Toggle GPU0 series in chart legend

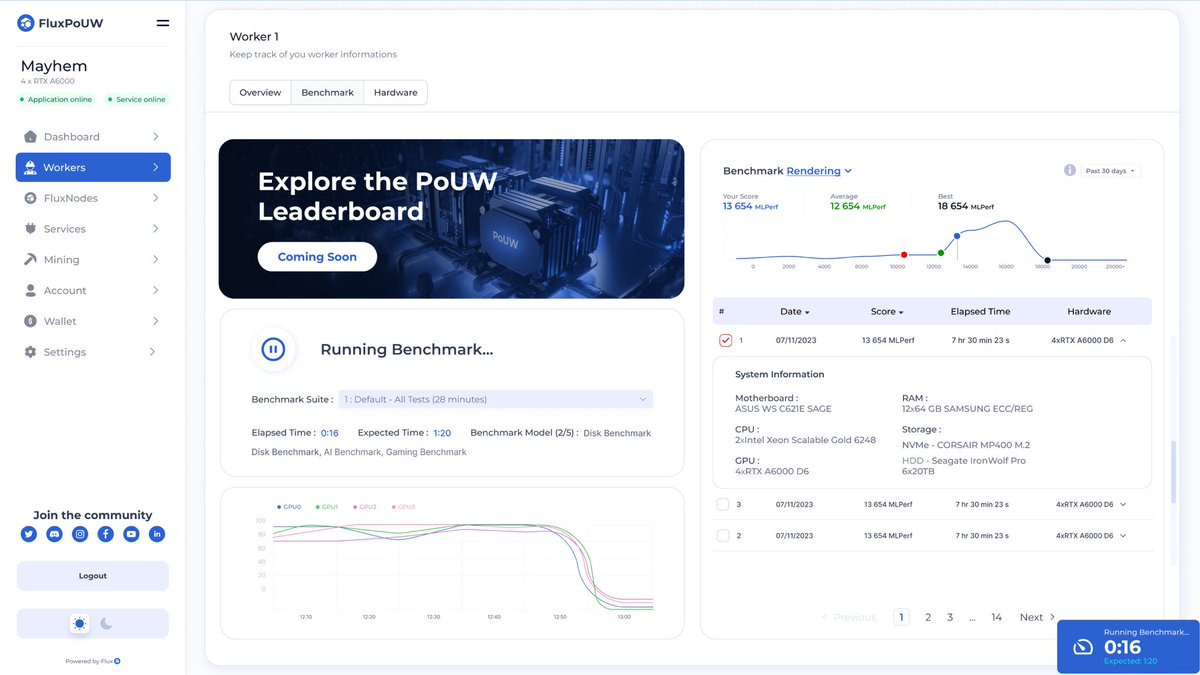tap(289, 507)
